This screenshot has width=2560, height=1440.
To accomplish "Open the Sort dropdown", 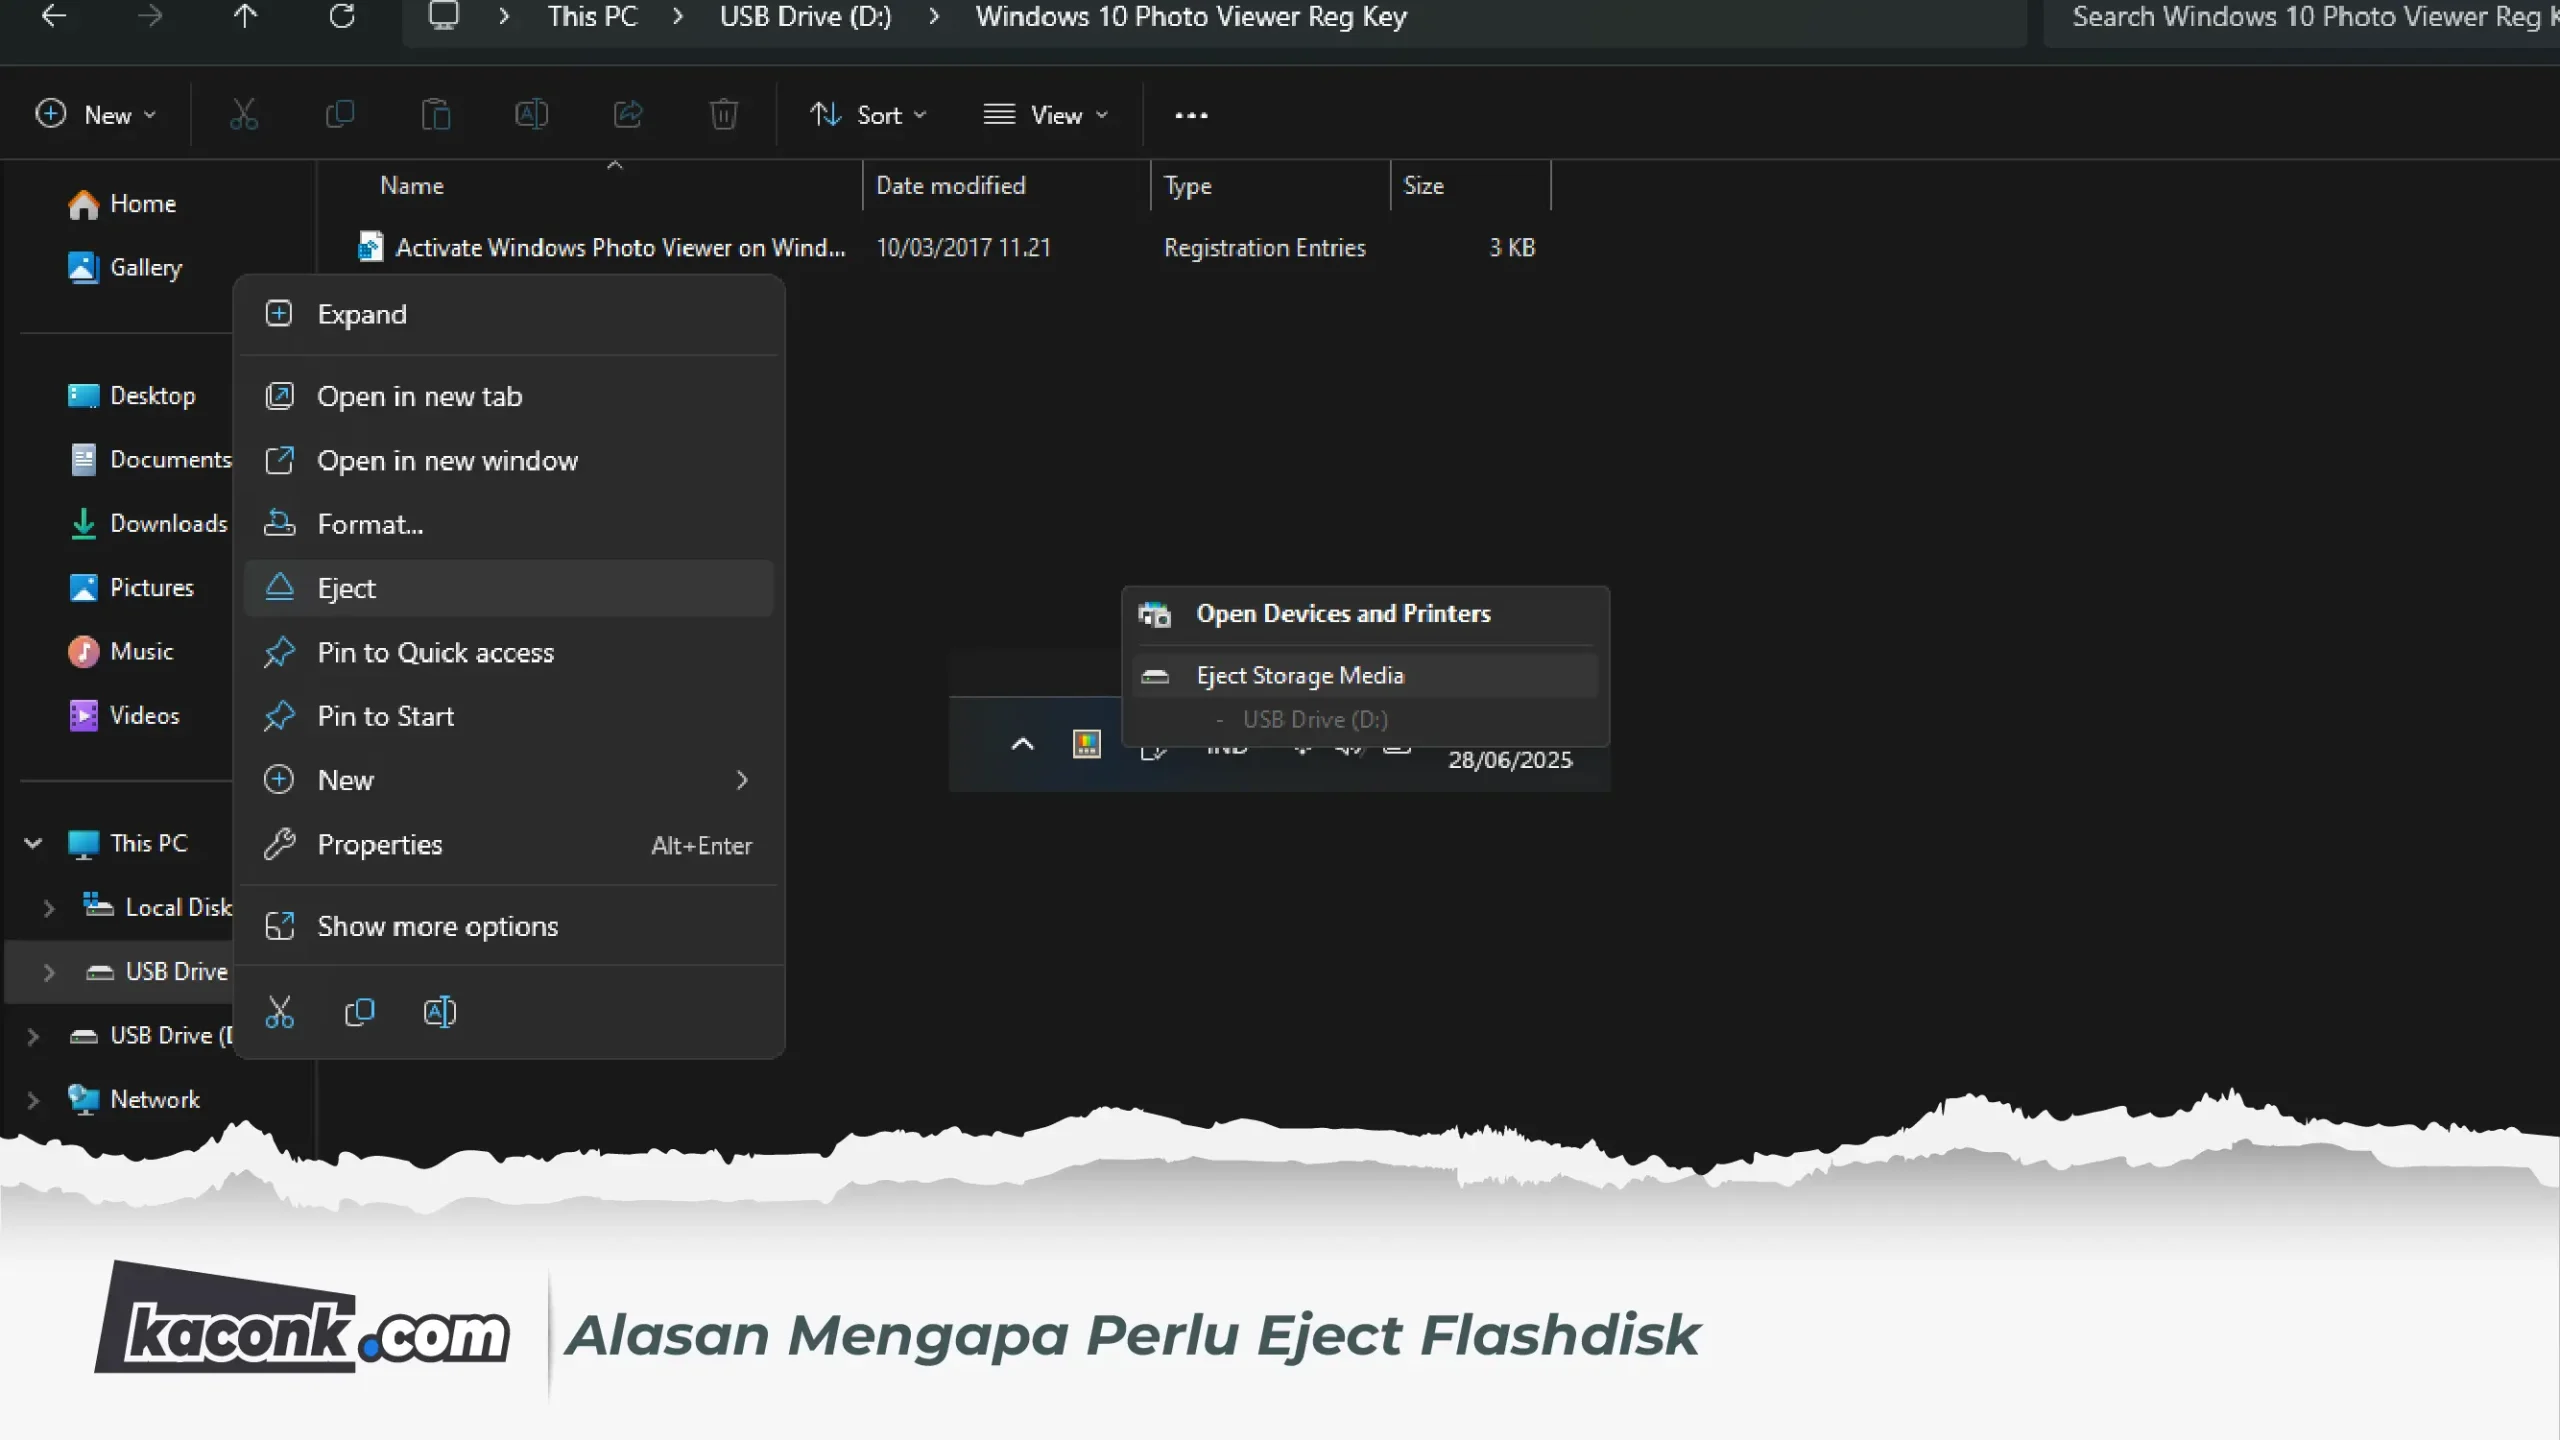I will [x=867, y=115].
